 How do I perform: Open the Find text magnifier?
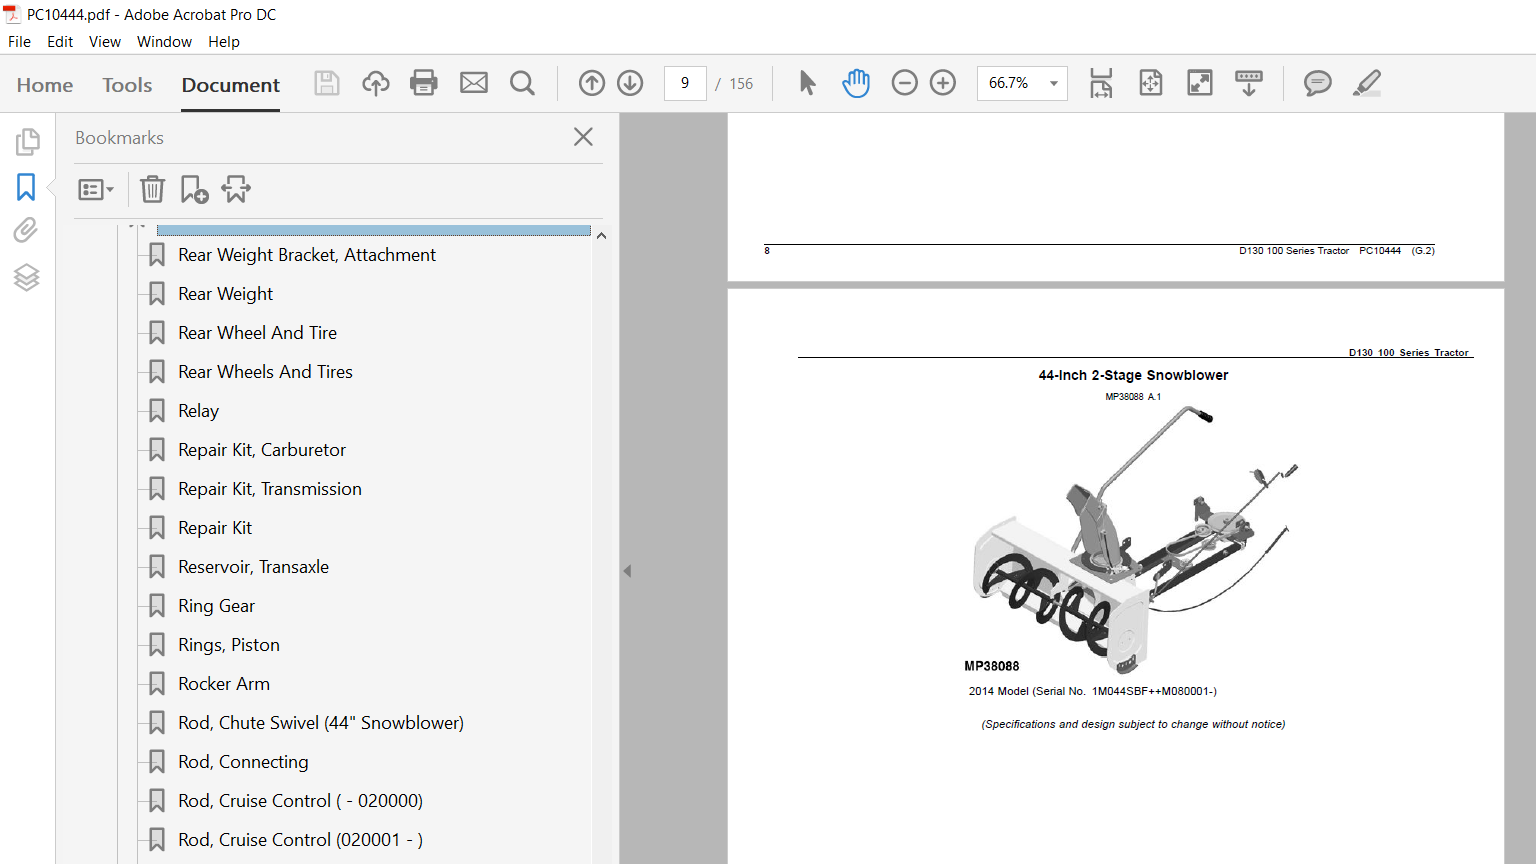click(x=522, y=83)
